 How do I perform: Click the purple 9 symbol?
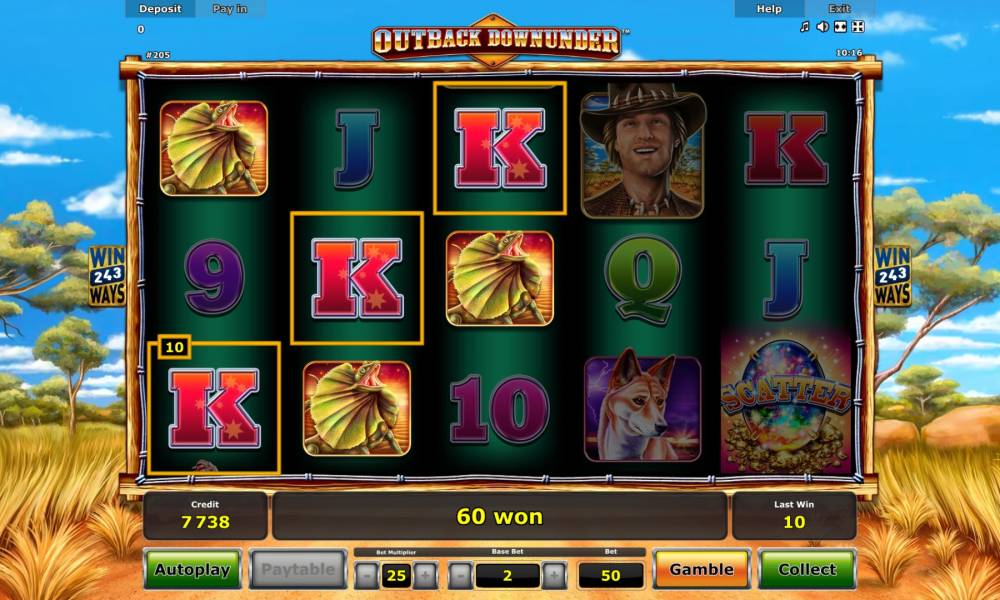214,277
